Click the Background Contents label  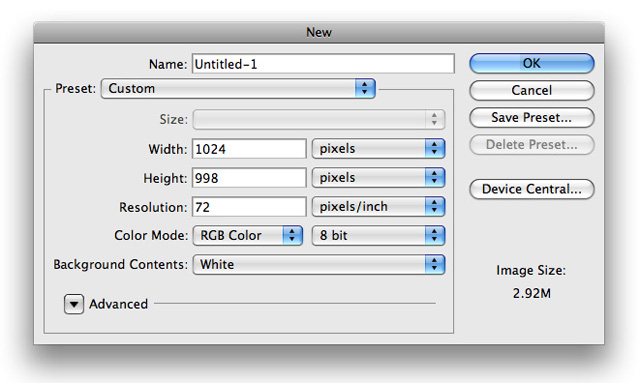pyautogui.click(x=120, y=265)
